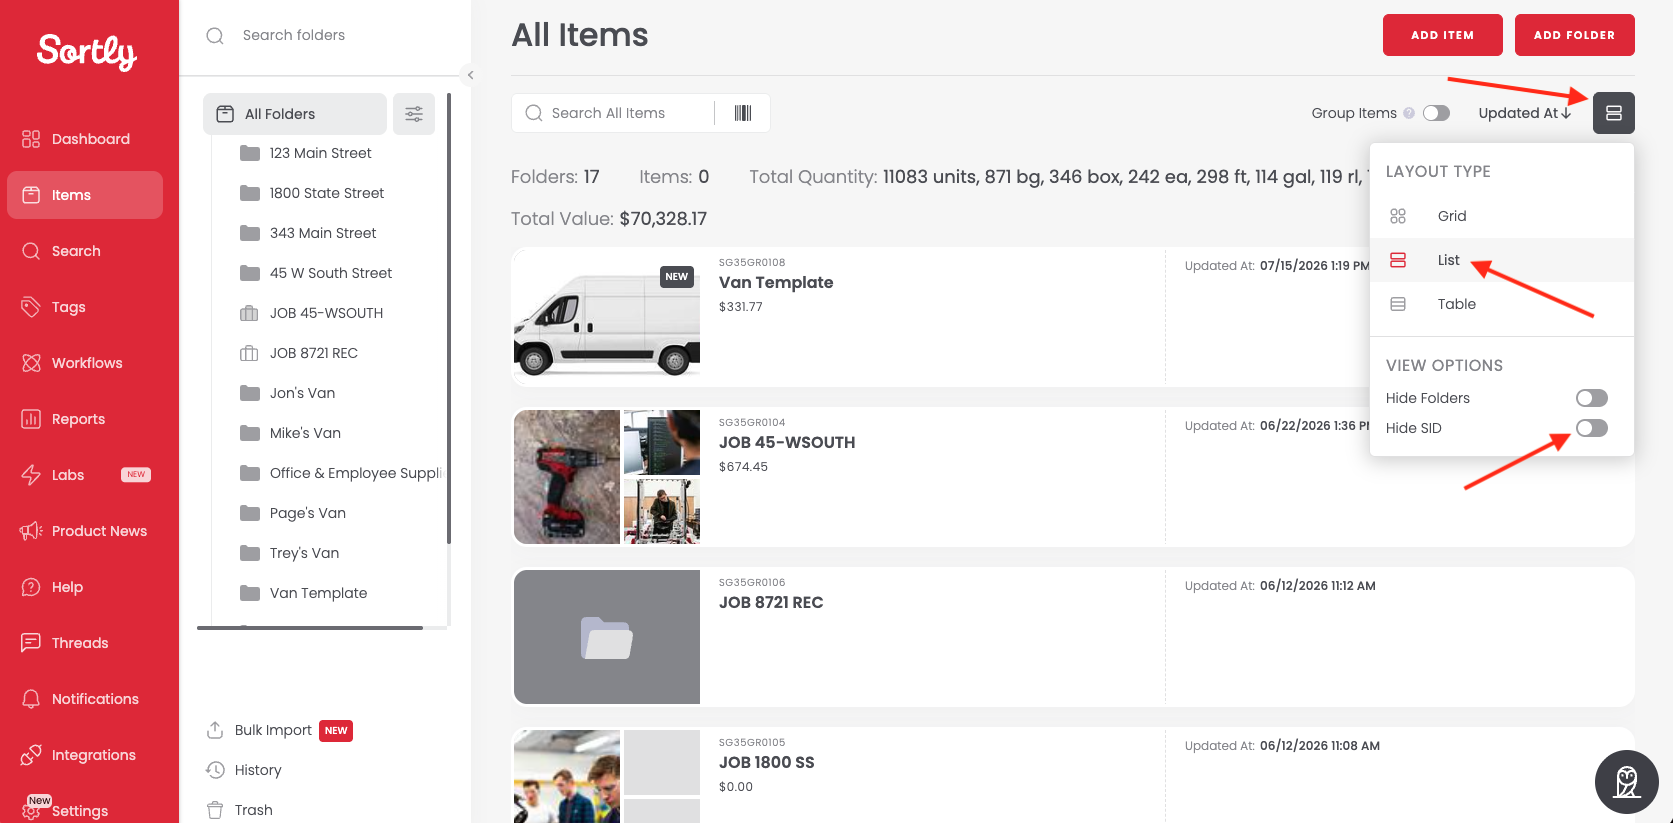Click the Settings gear icon
Screen dimensions: 1673x823
click(31, 811)
